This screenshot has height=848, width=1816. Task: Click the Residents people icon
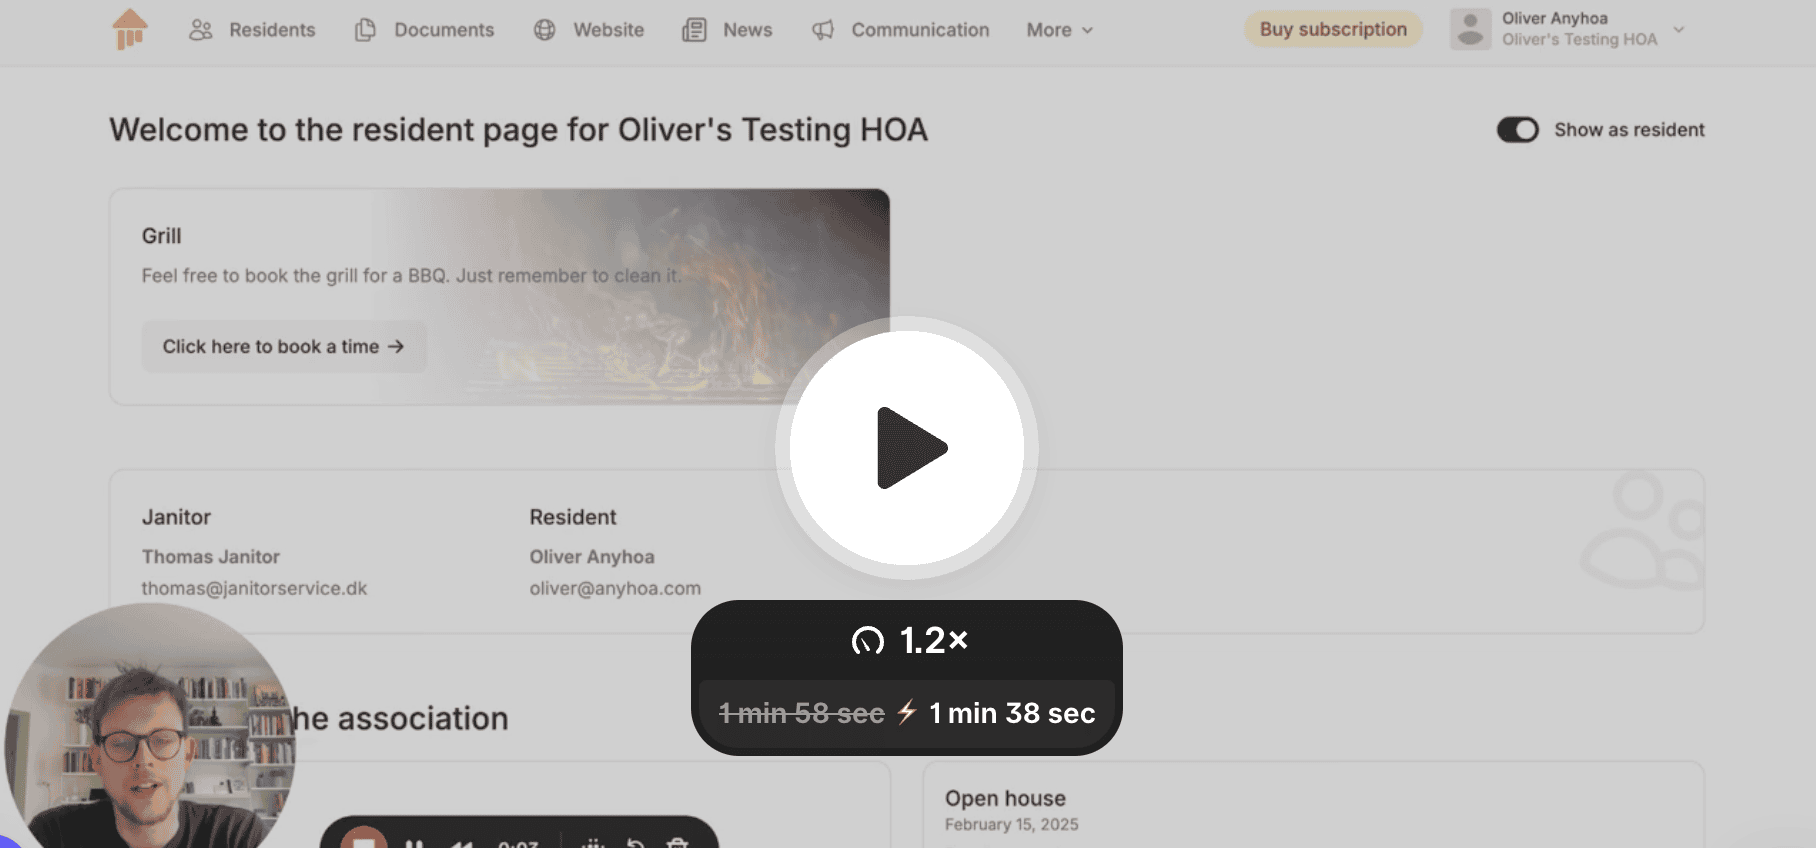coord(201,30)
